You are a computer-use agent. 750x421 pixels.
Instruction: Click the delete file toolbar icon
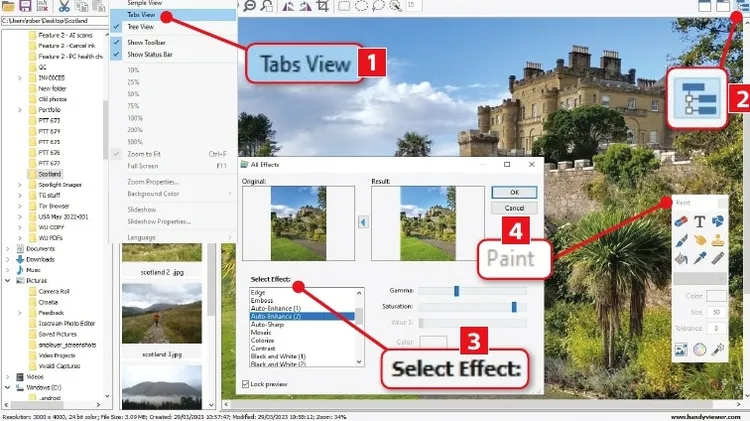[42, 6]
